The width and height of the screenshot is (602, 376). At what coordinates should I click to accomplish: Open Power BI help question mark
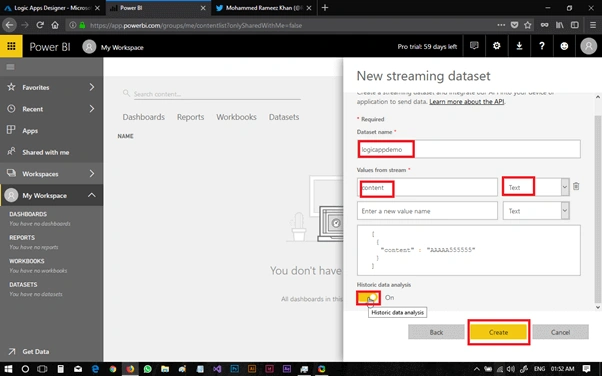pos(541,46)
